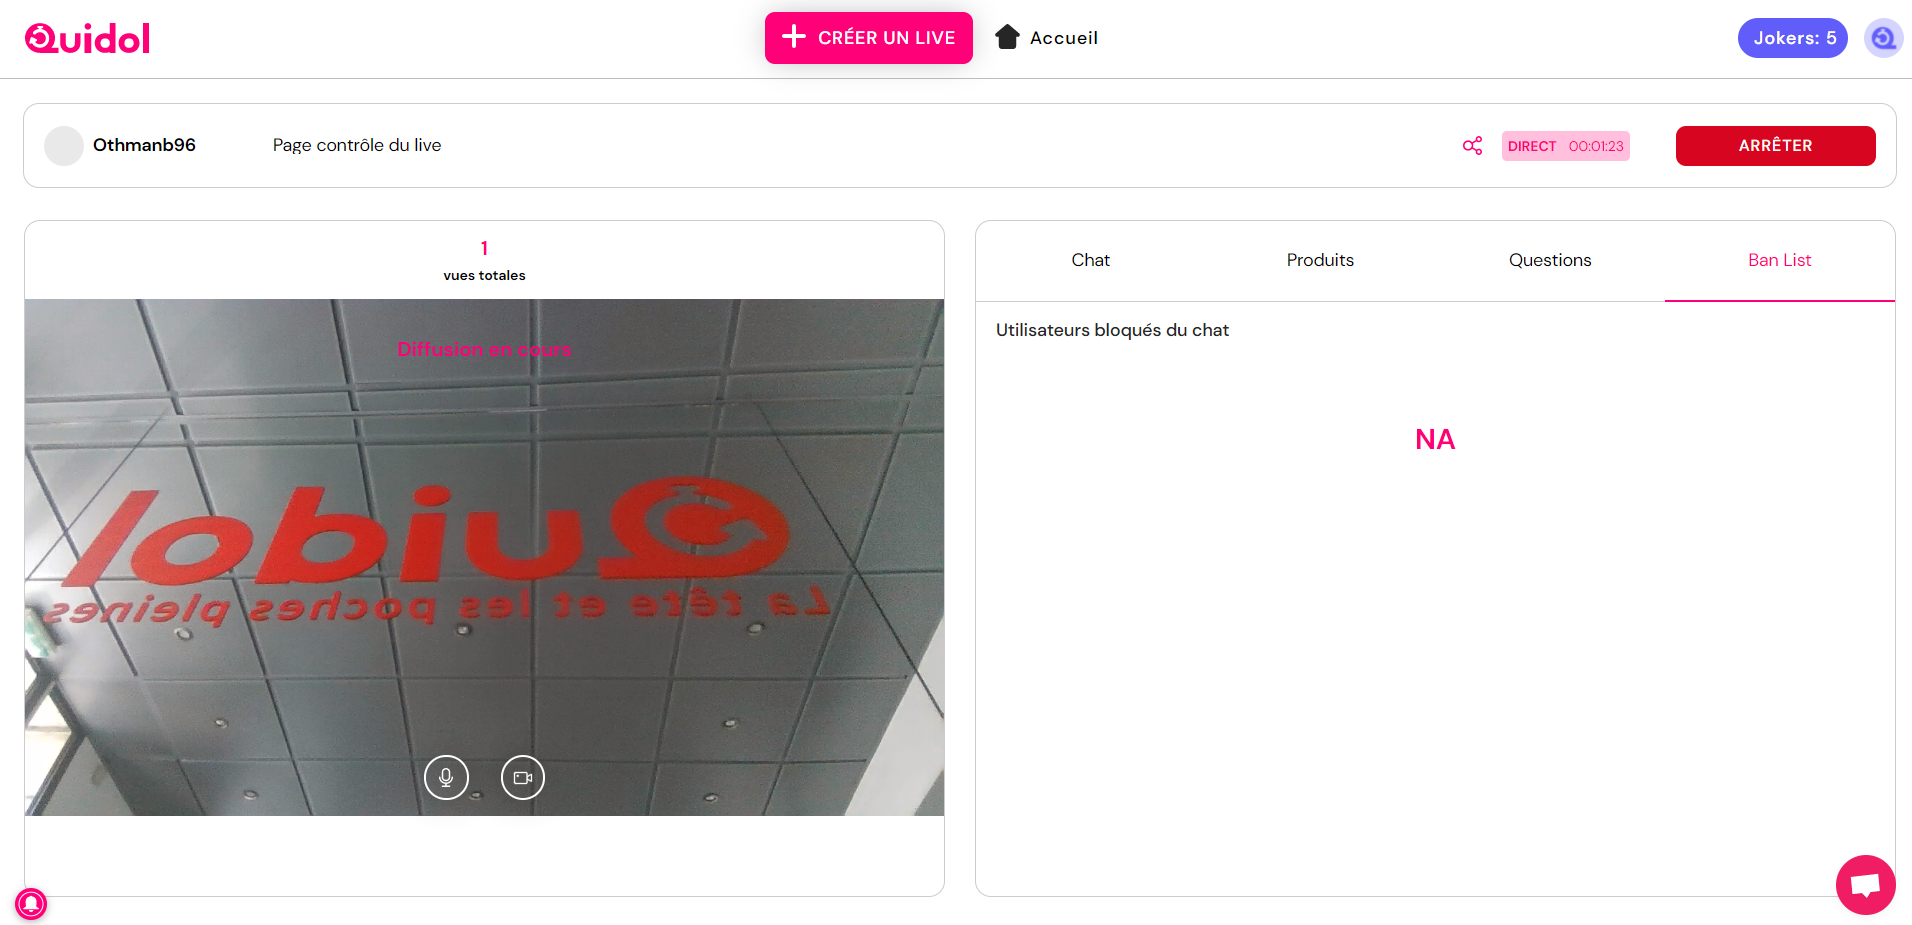Screen dimensions: 1912x925
Task: Open the chat bubble in the corner
Action: click(1865, 884)
